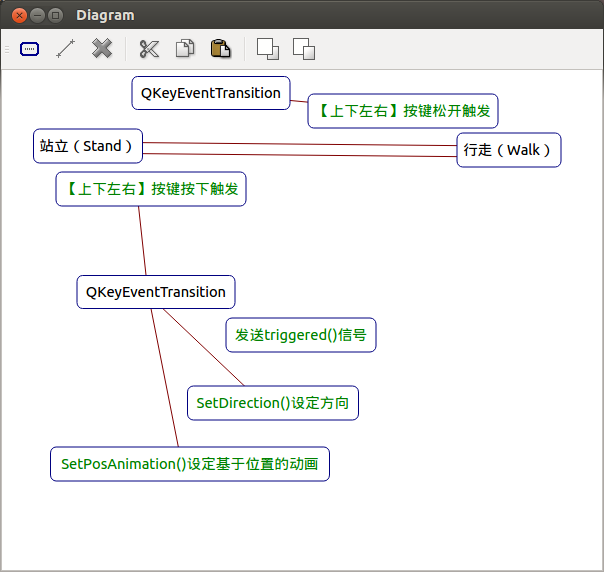This screenshot has height=572, width=604.
Task: Click the toolbar drag handle
Action: click(7, 49)
